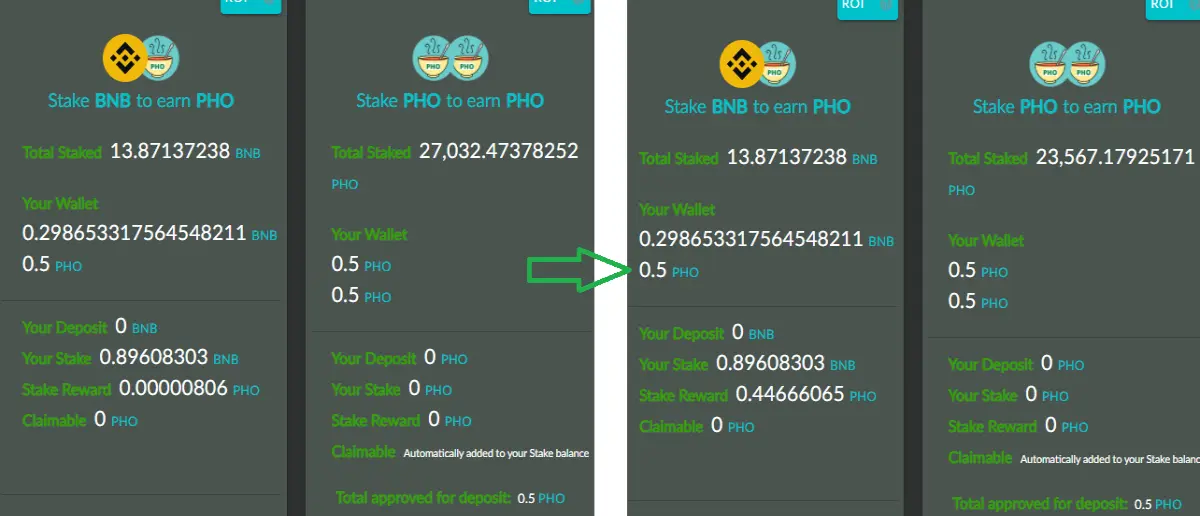1200x516 pixels.
Task: Click BNB coin icon on card with reward 0.00000806
Action: click(x=123, y=58)
